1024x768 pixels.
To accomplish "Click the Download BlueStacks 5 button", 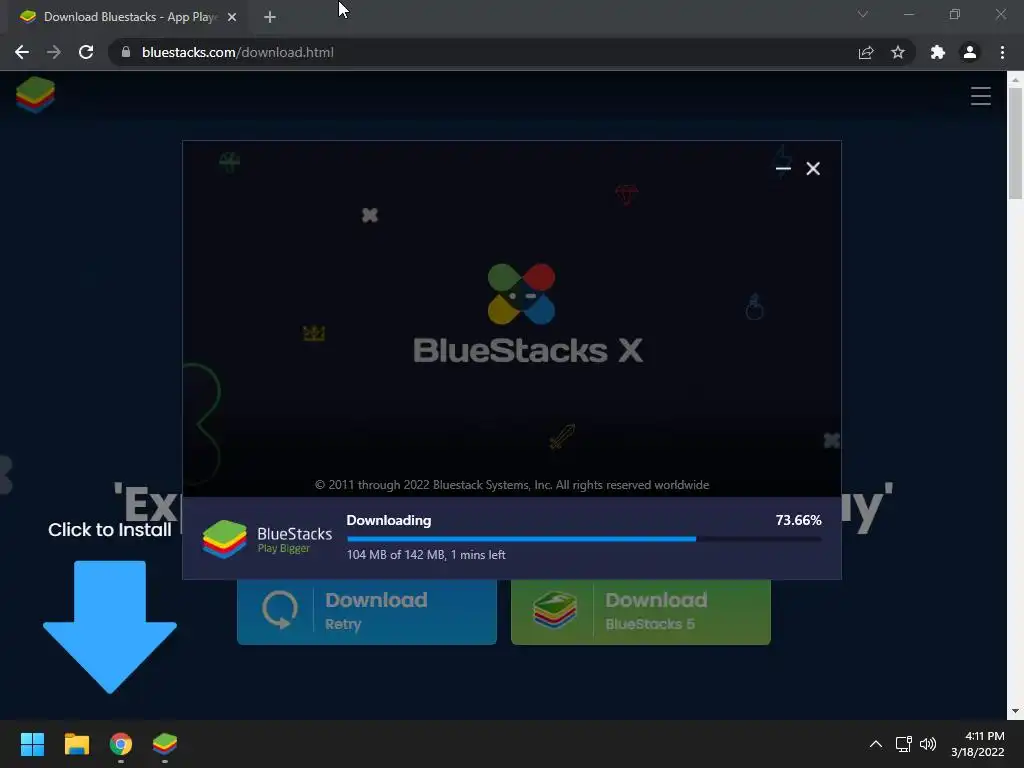I will (x=641, y=612).
